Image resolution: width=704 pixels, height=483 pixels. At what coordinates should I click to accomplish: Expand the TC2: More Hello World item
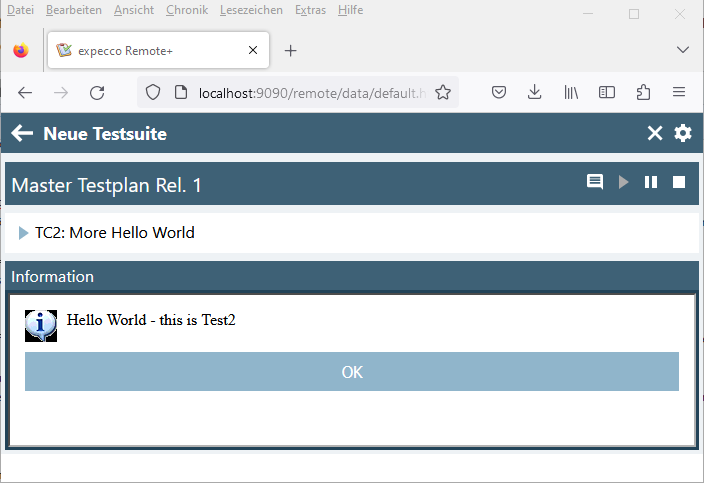pyautogui.click(x=24, y=233)
